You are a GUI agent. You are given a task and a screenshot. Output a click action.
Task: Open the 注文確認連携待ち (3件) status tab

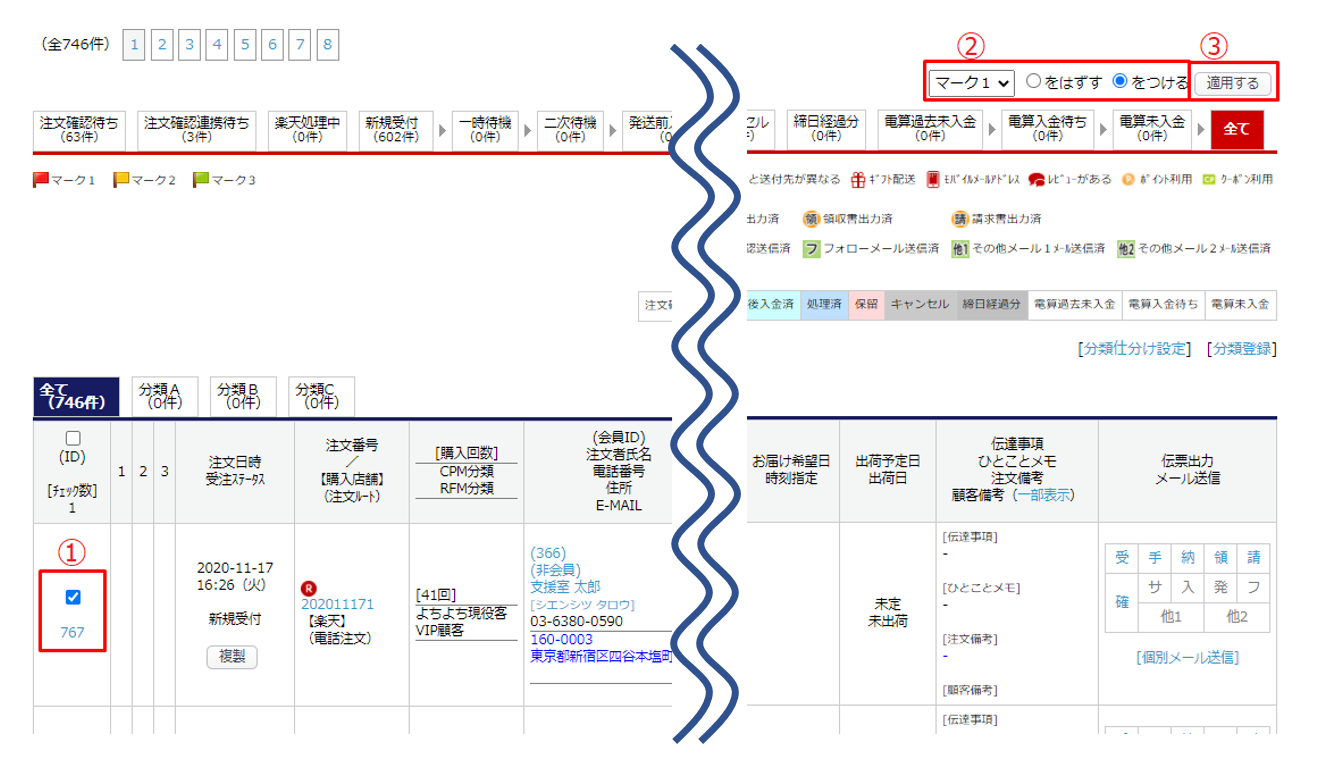(x=197, y=129)
